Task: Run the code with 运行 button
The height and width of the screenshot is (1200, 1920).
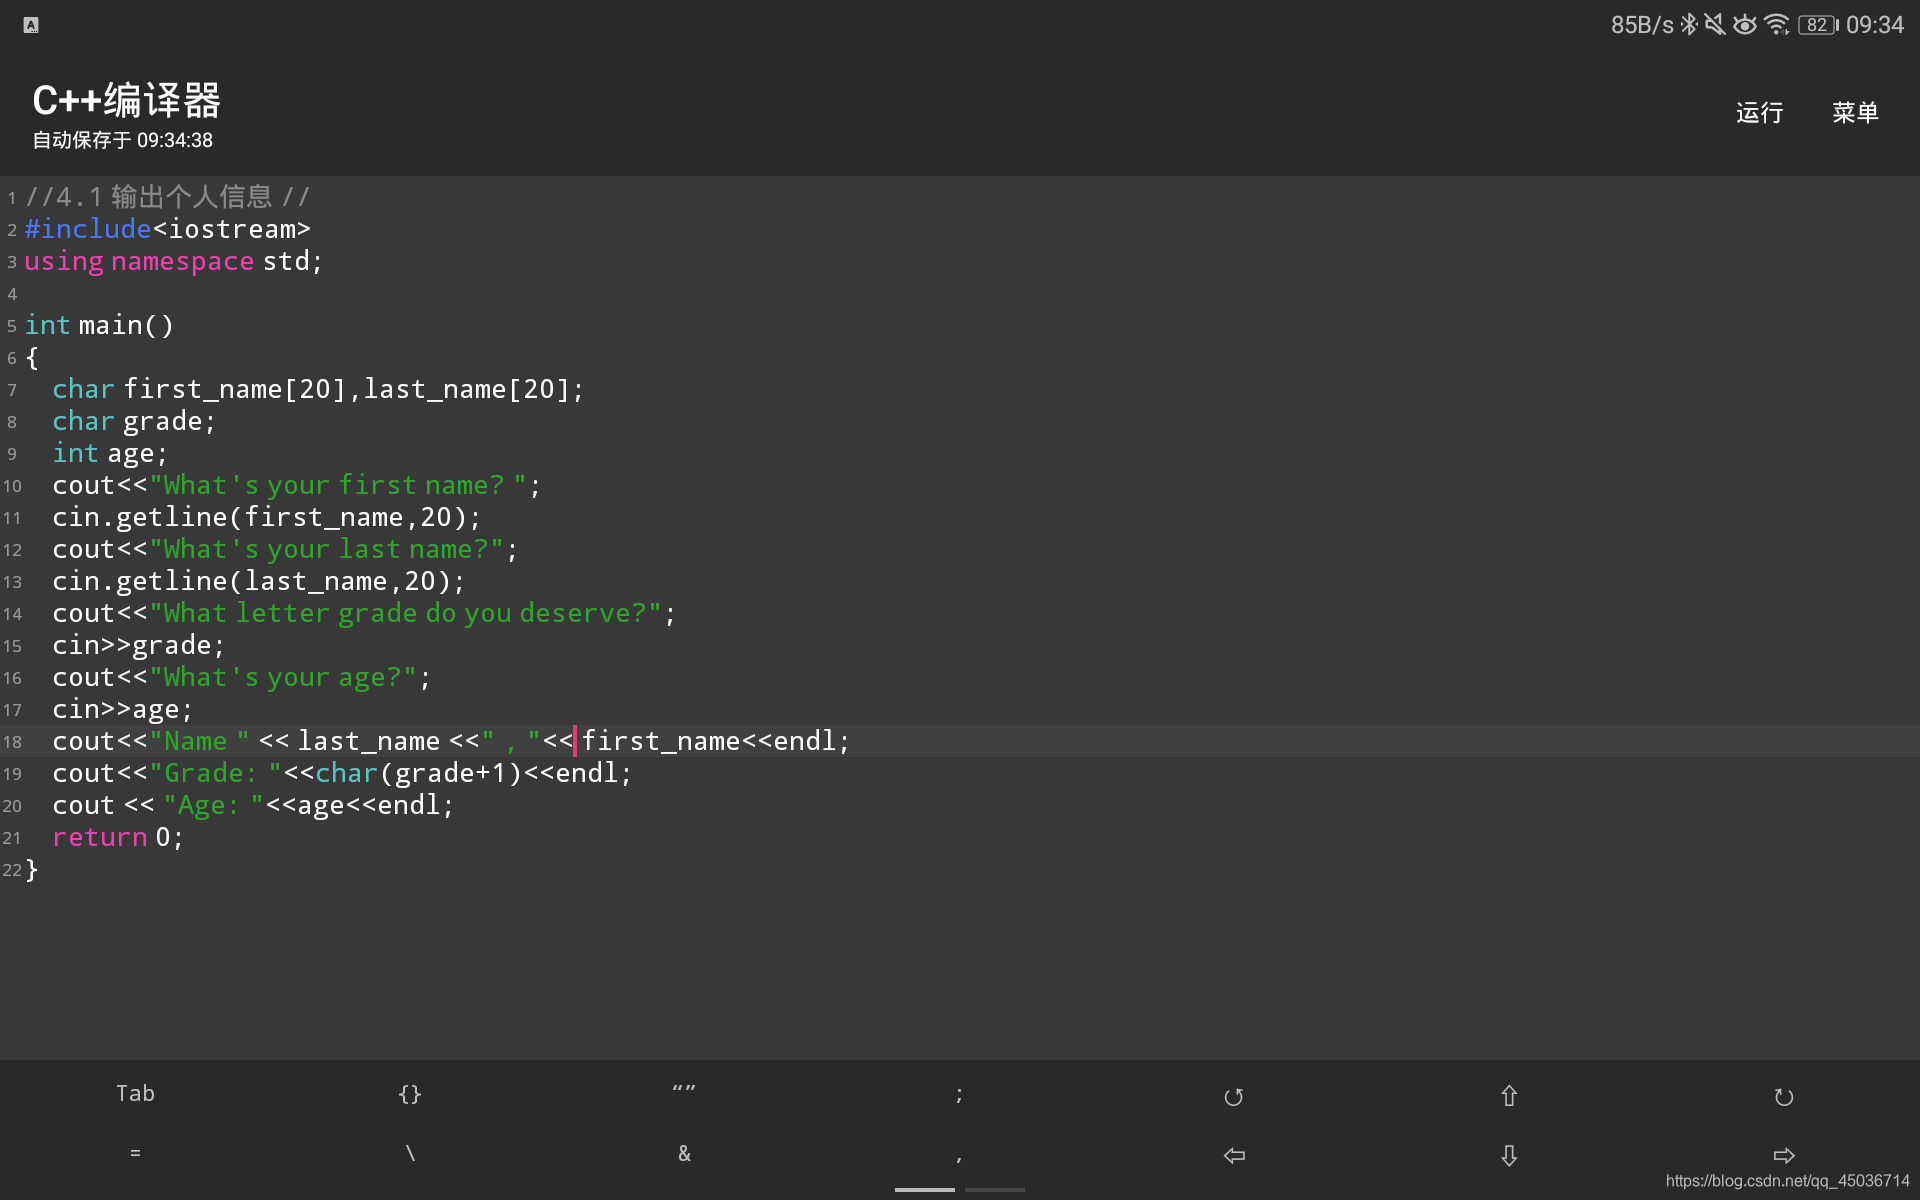Action: (1759, 112)
